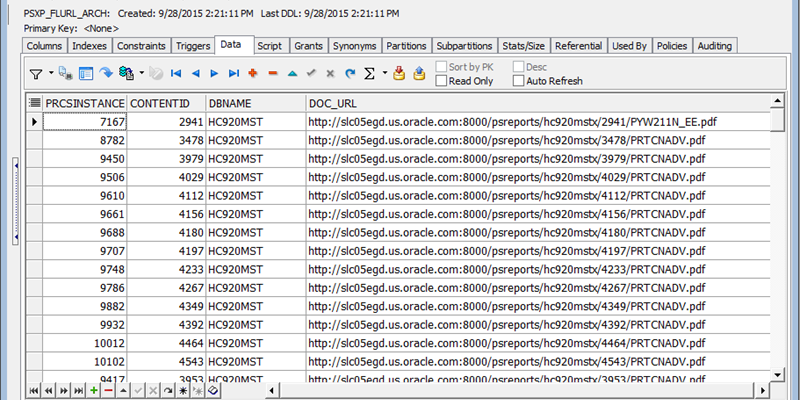Open the Referential tab

click(579, 46)
